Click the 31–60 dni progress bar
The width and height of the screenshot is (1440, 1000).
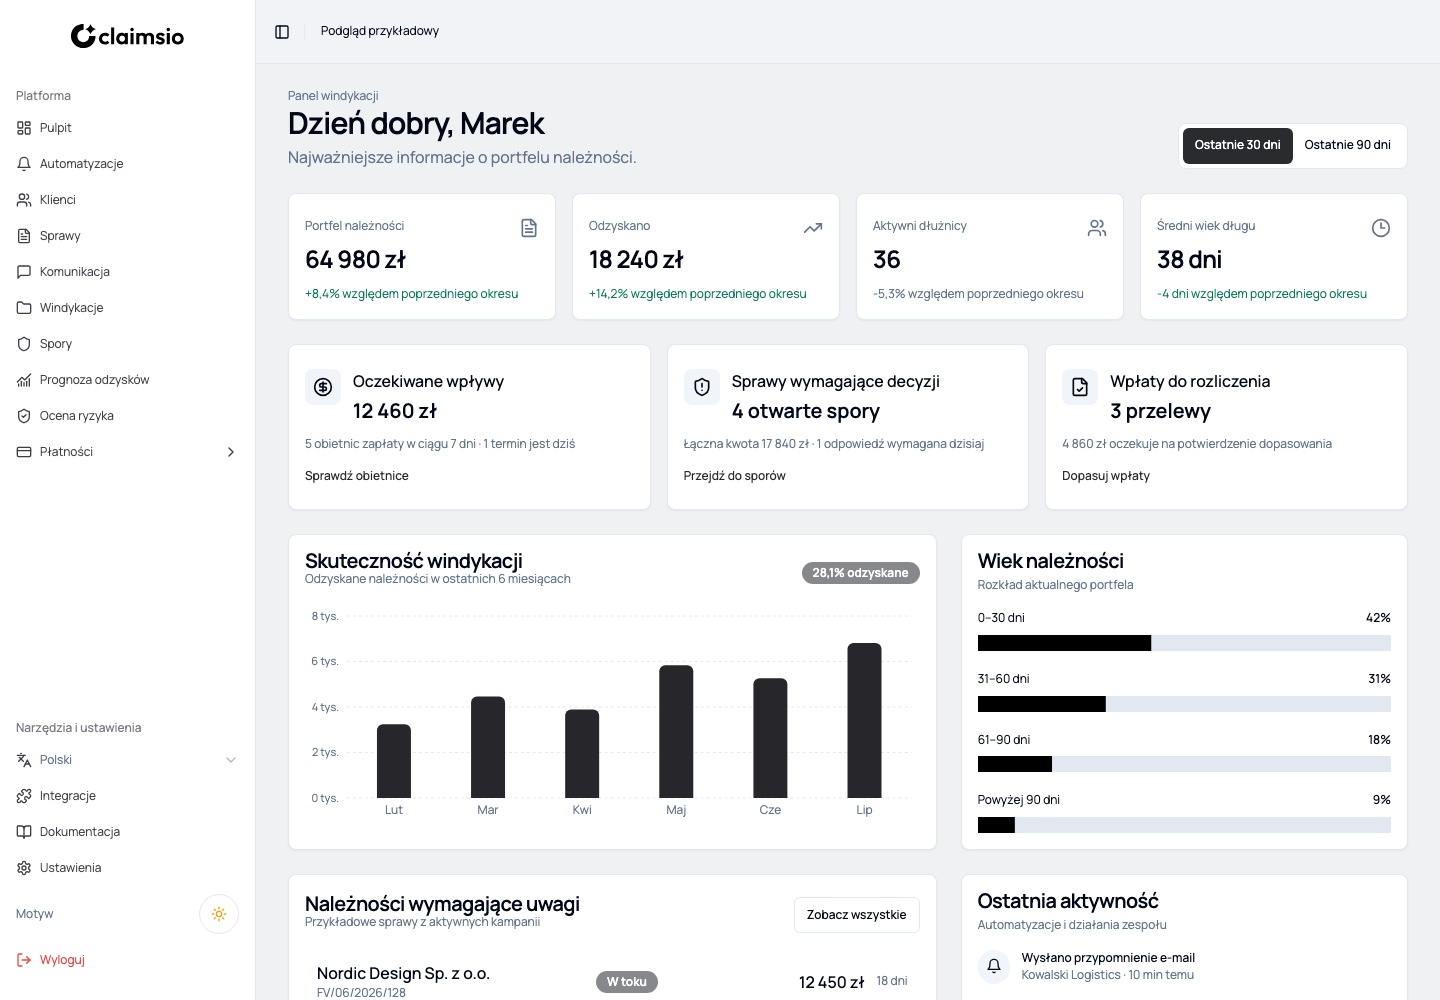tap(1184, 704)
